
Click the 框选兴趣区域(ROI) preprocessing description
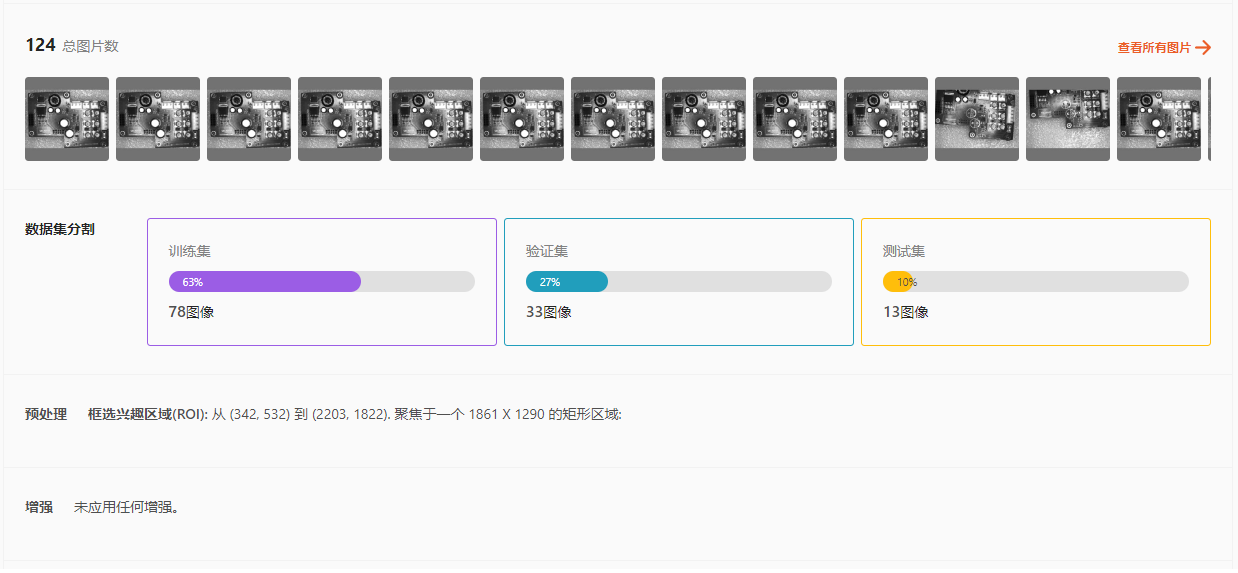[354, 414]
